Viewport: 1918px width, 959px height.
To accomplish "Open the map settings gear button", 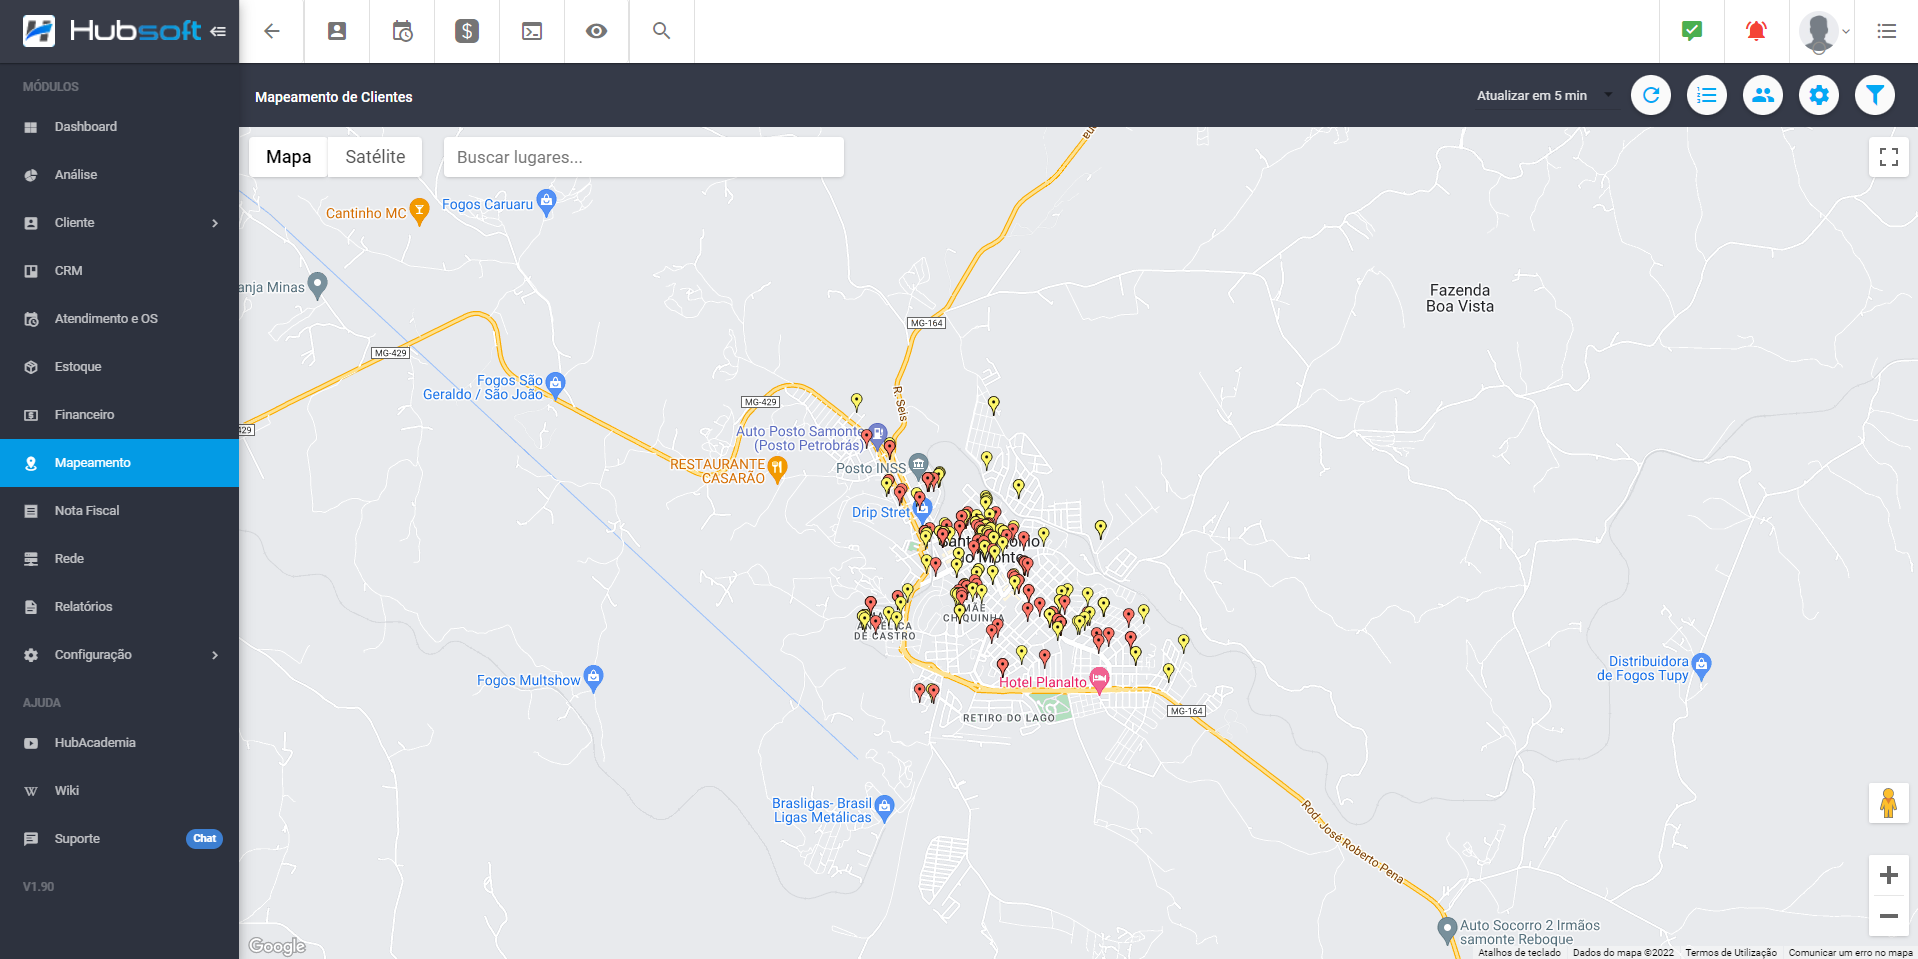I will click(1819, 95).
